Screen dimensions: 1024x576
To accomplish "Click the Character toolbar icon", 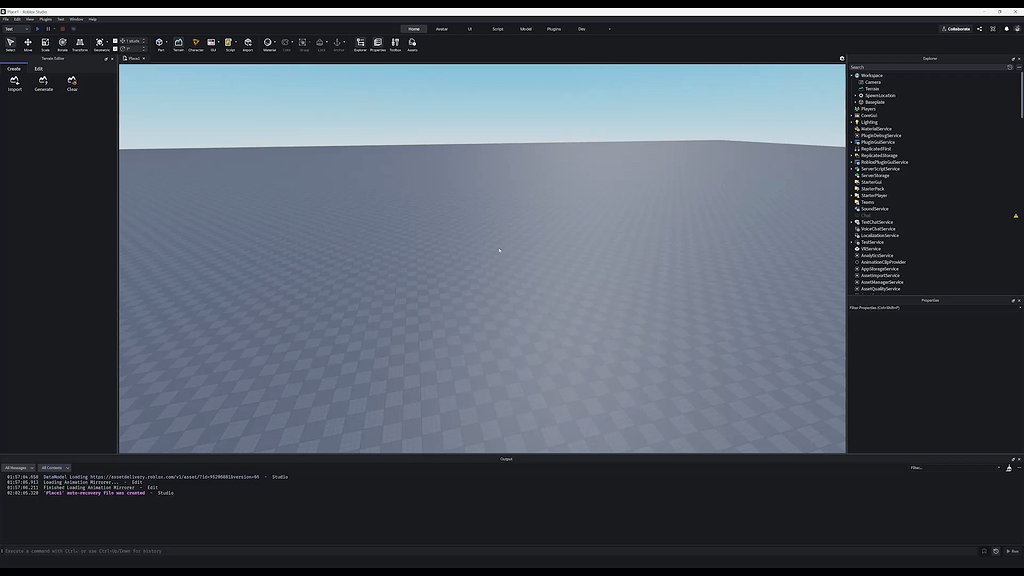I will click(196, 44).
